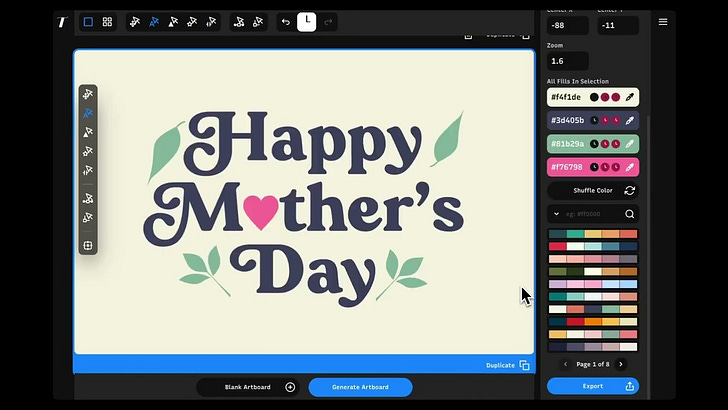Select the green leaf left of "Happy"

(x=165, y=151)
